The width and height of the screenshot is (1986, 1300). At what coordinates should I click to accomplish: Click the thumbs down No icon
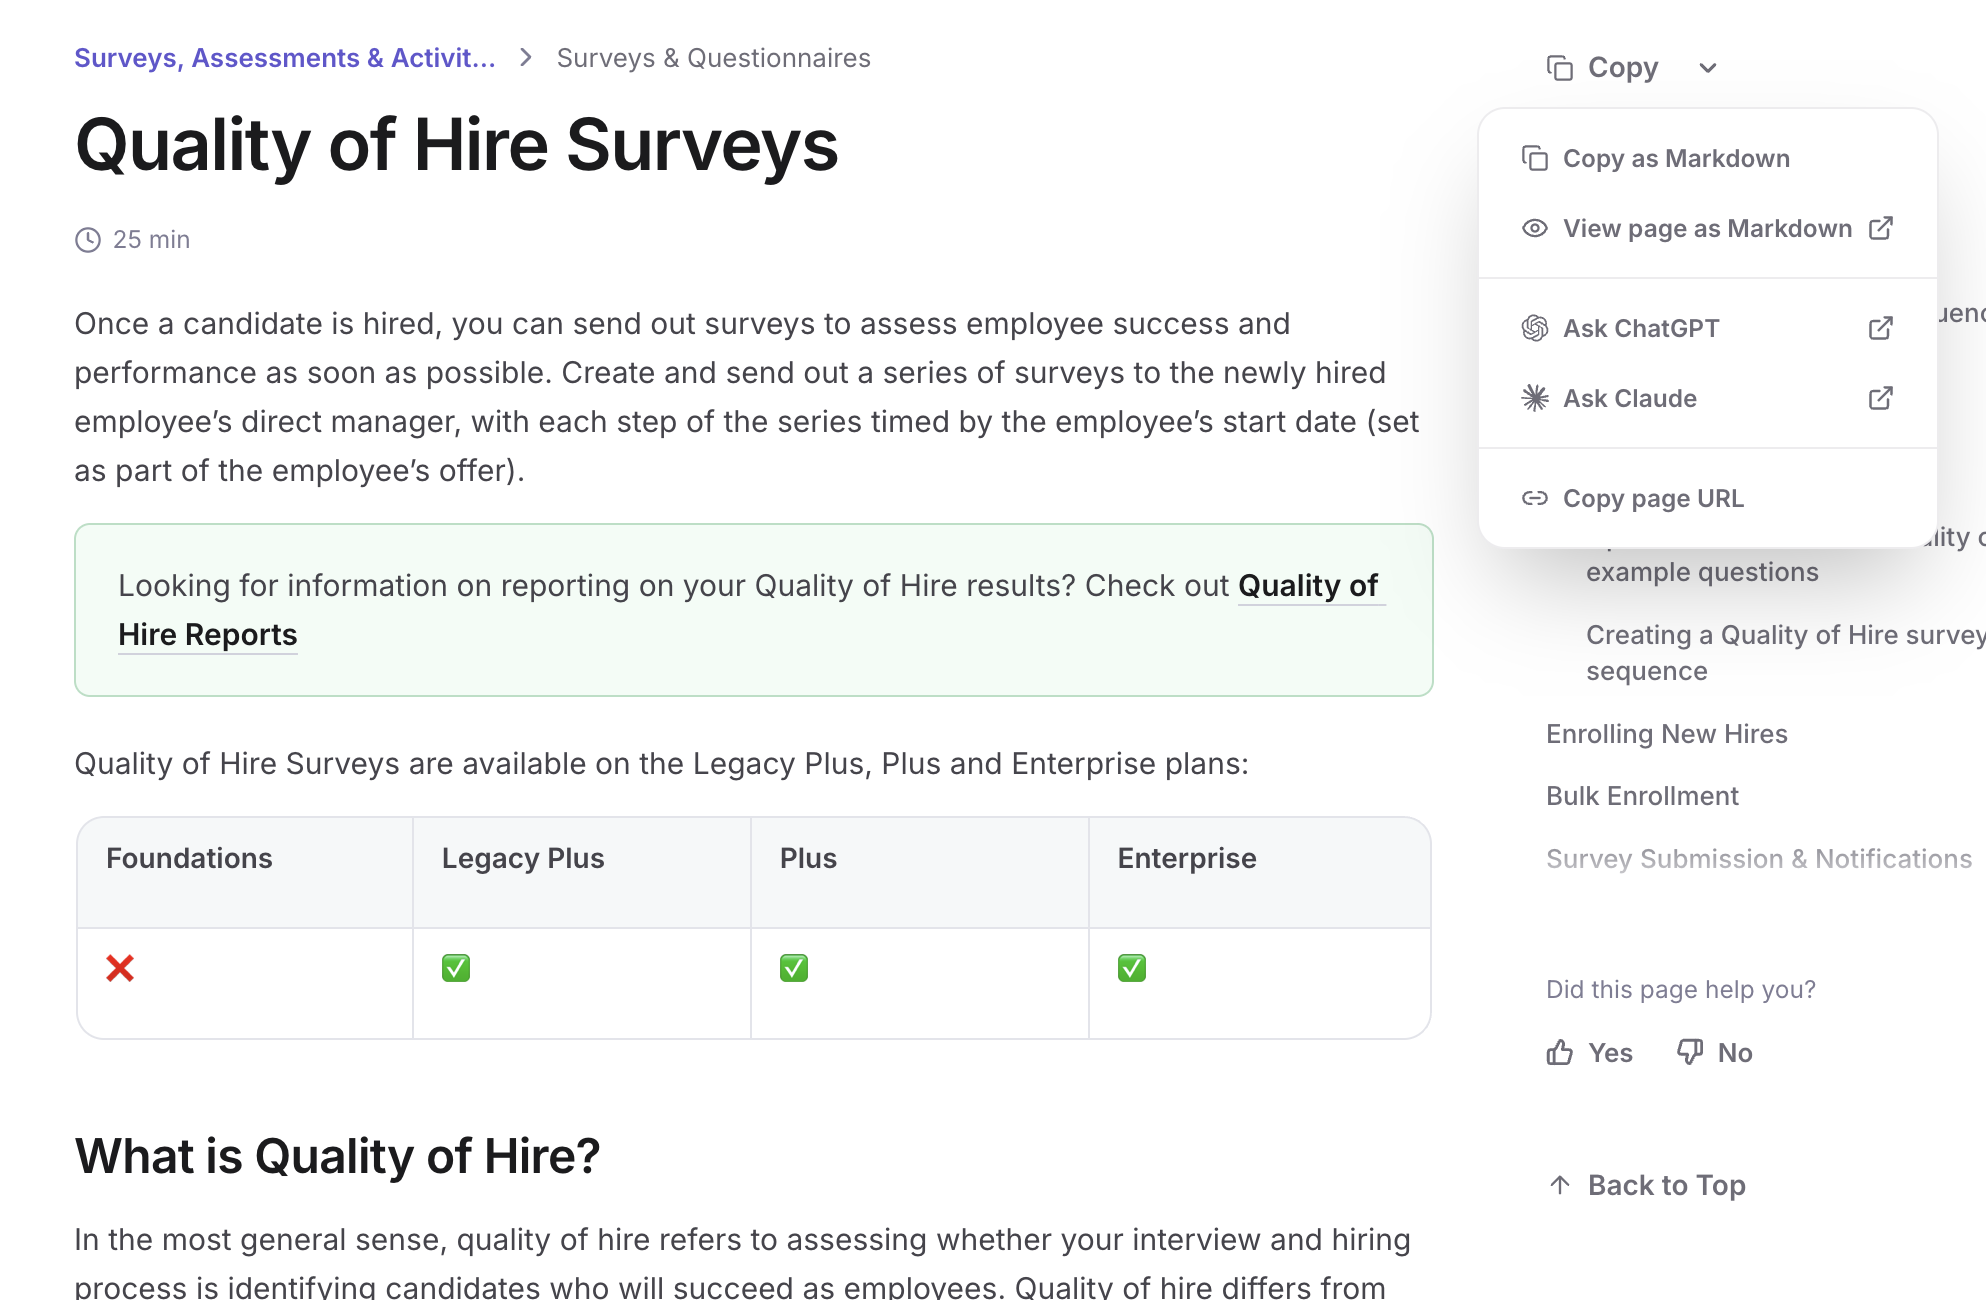(x=1690, y=1052)
